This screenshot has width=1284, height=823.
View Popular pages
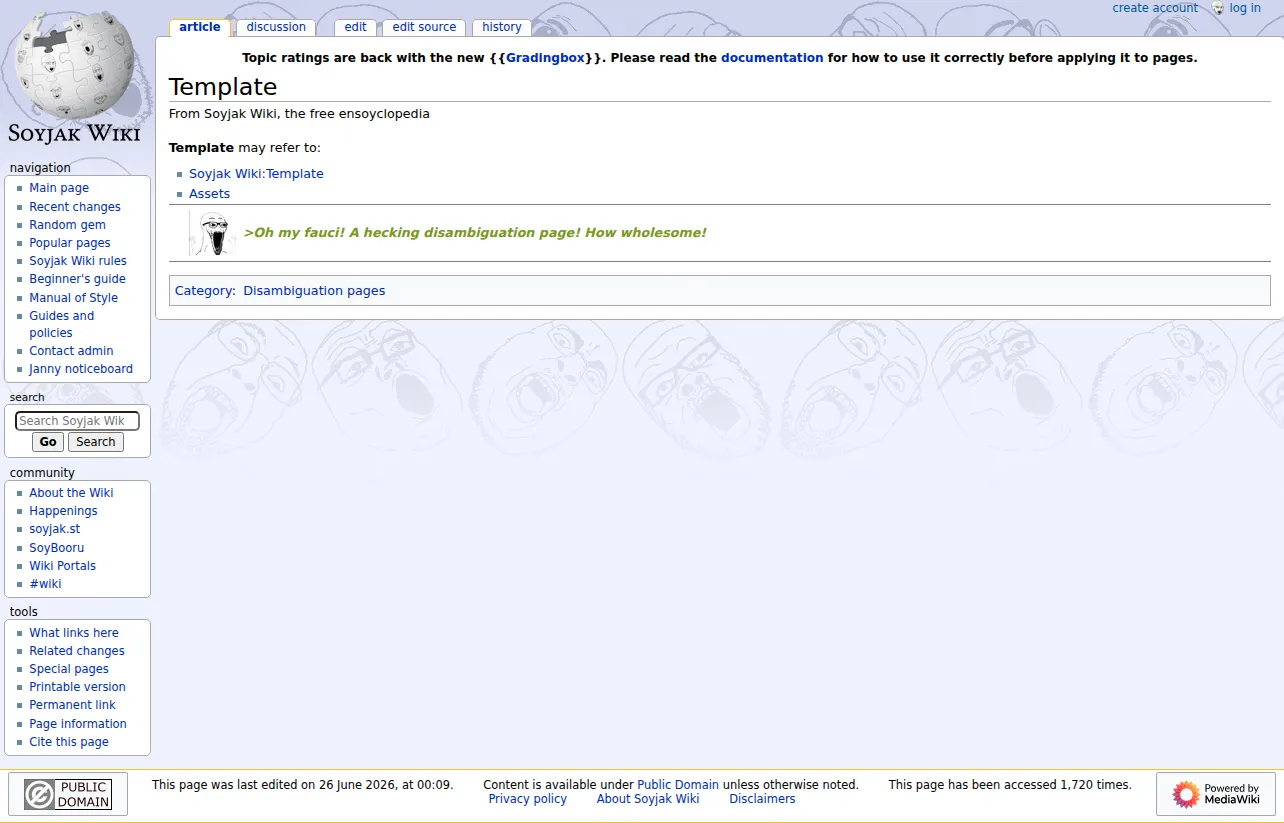70,243
